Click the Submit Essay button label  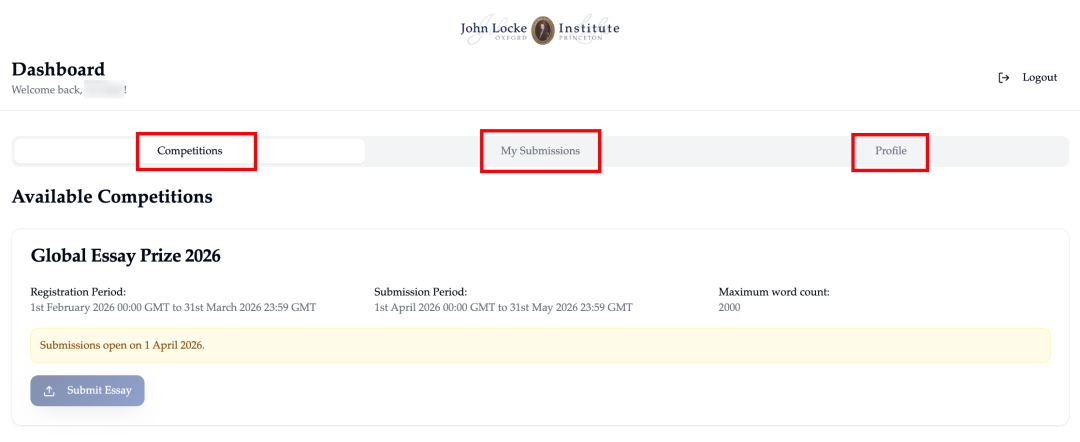coord(99,391)
